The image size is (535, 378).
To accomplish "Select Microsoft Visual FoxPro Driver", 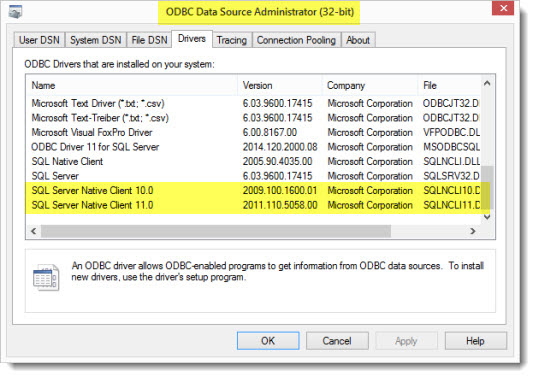I will tap(252, 132).
